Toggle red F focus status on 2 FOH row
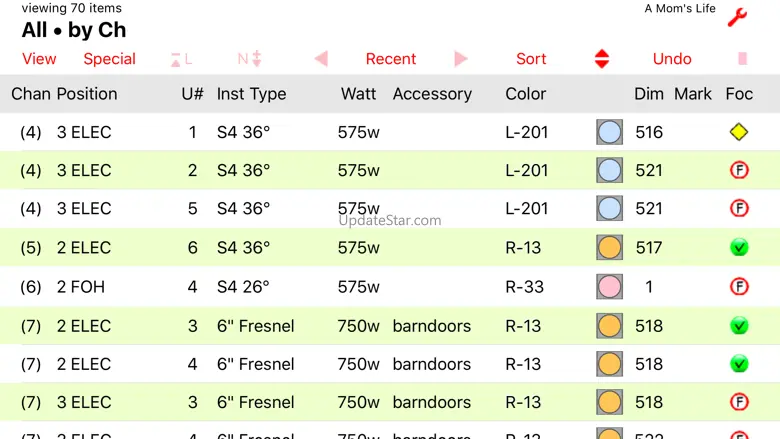Screen dimensions: 780x439 pyautogui.click(x=739, y=287)
